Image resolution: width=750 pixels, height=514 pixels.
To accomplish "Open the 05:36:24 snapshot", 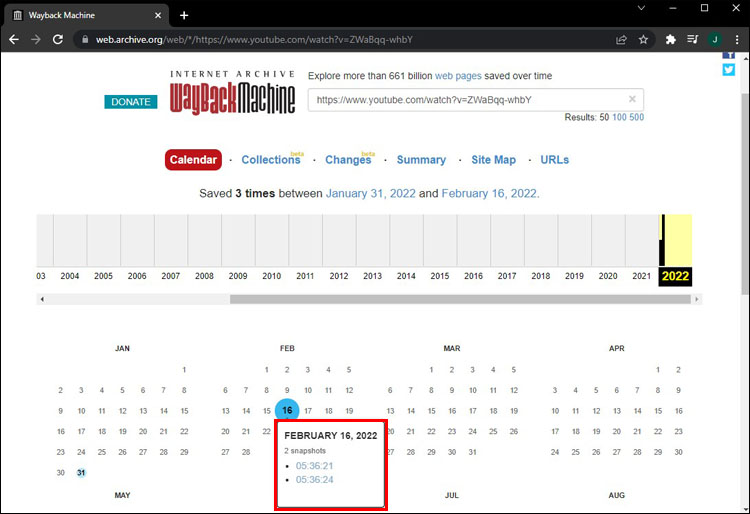I will 314,480.
